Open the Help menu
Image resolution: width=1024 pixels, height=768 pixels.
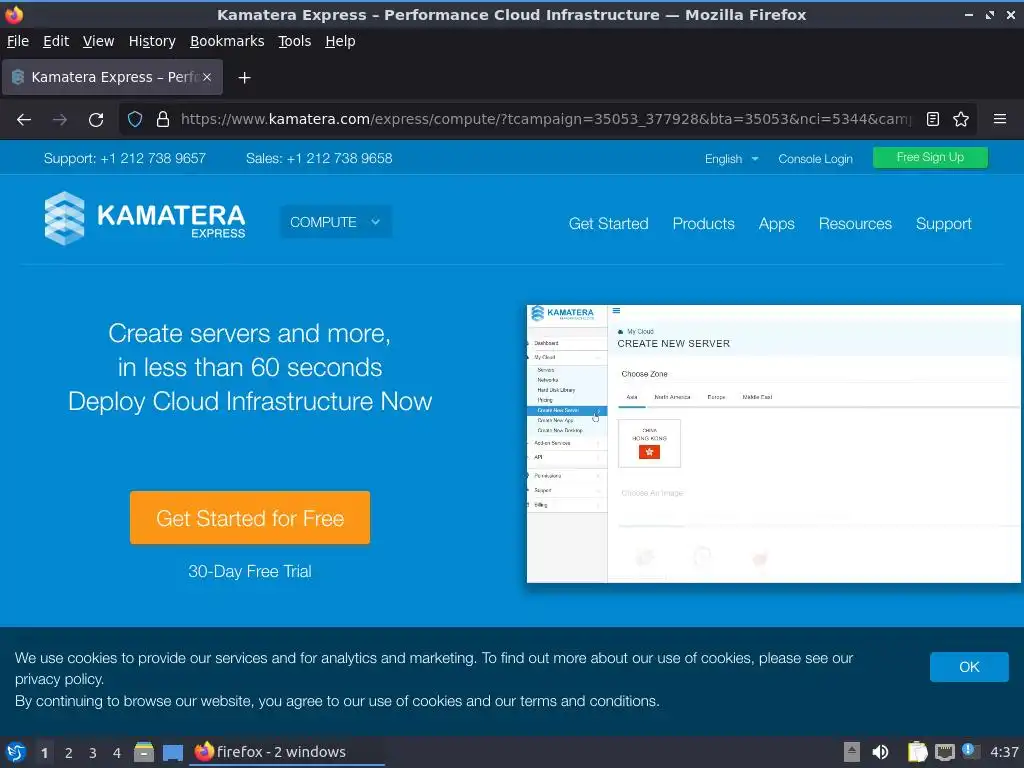click(340, 41)
